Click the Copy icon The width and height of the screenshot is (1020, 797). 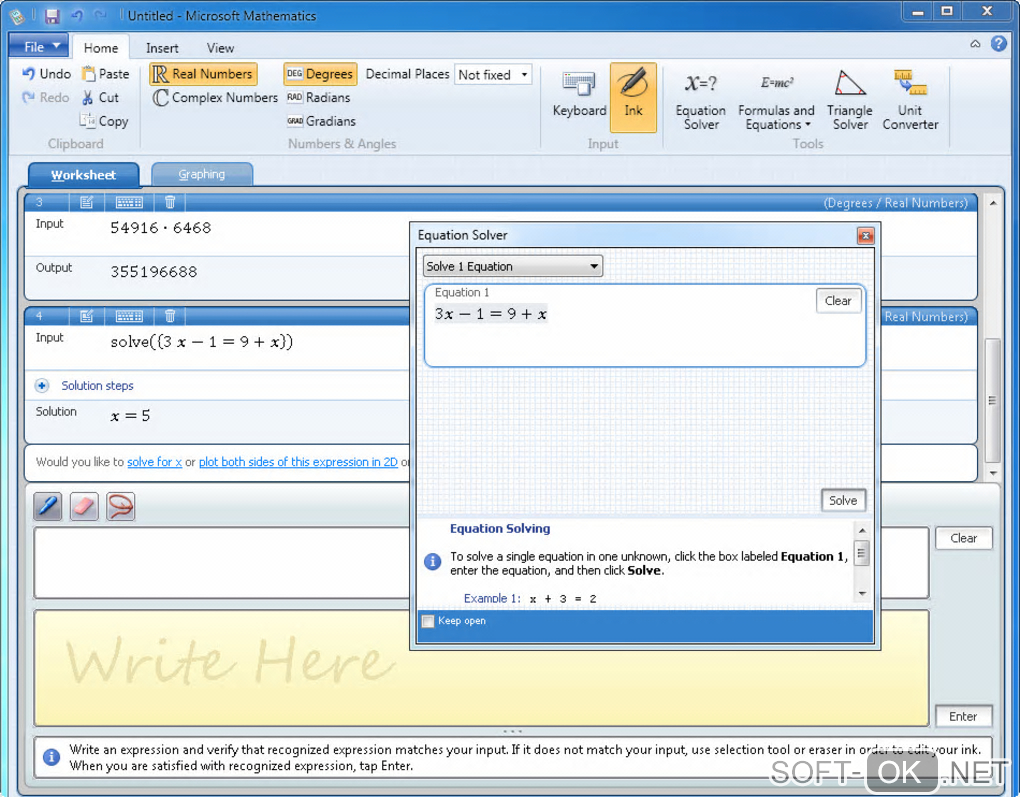[x=87, y=120]
